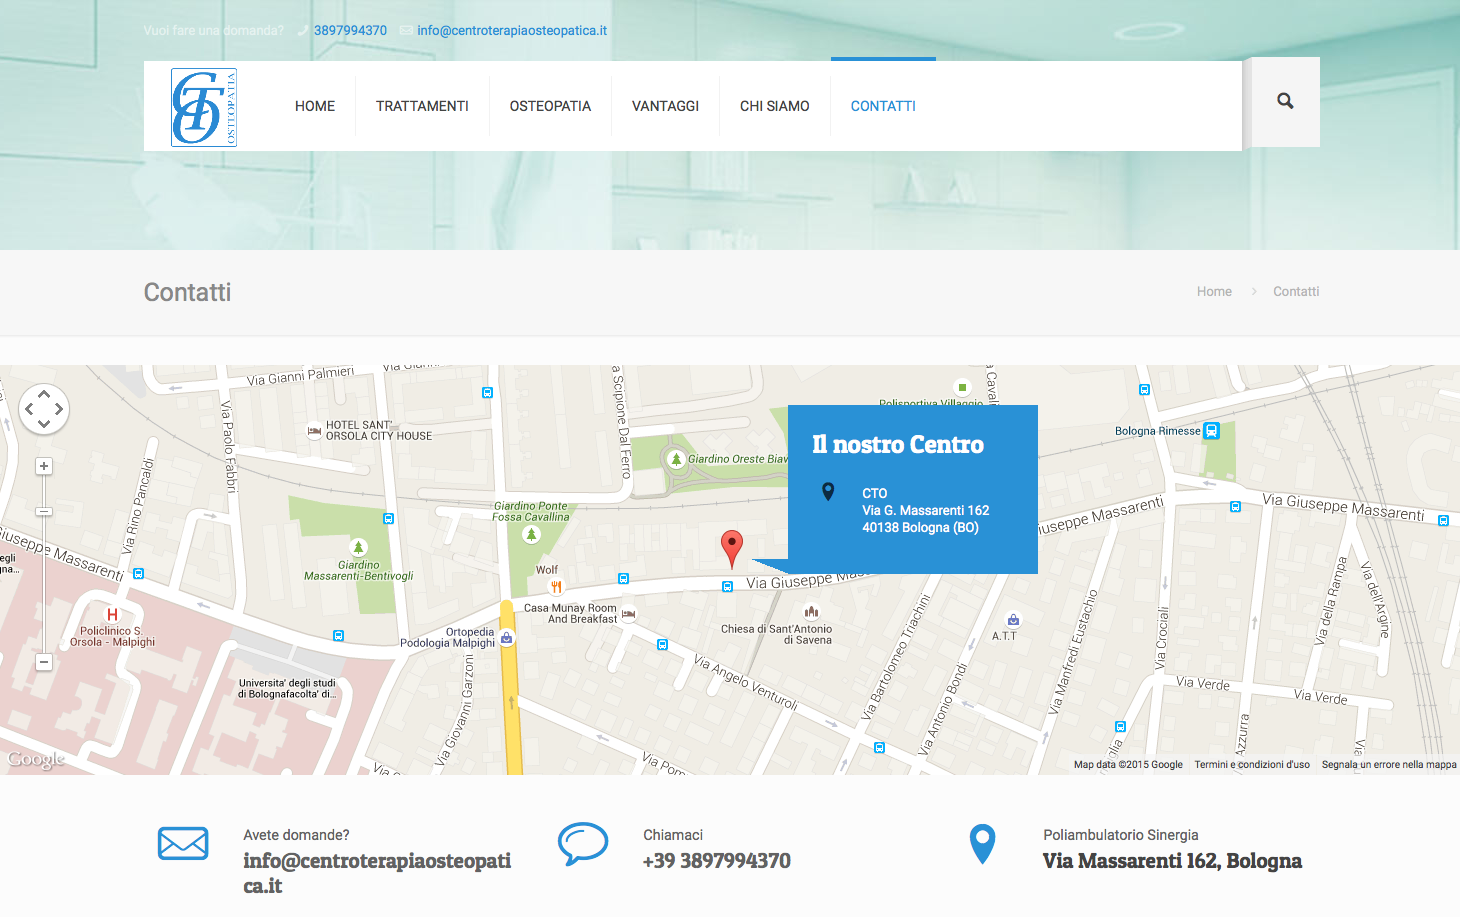Image resolution: width=1460 pixels, height=917 pixels.
Task: Click the map pan control arrows
Action: 44,409
